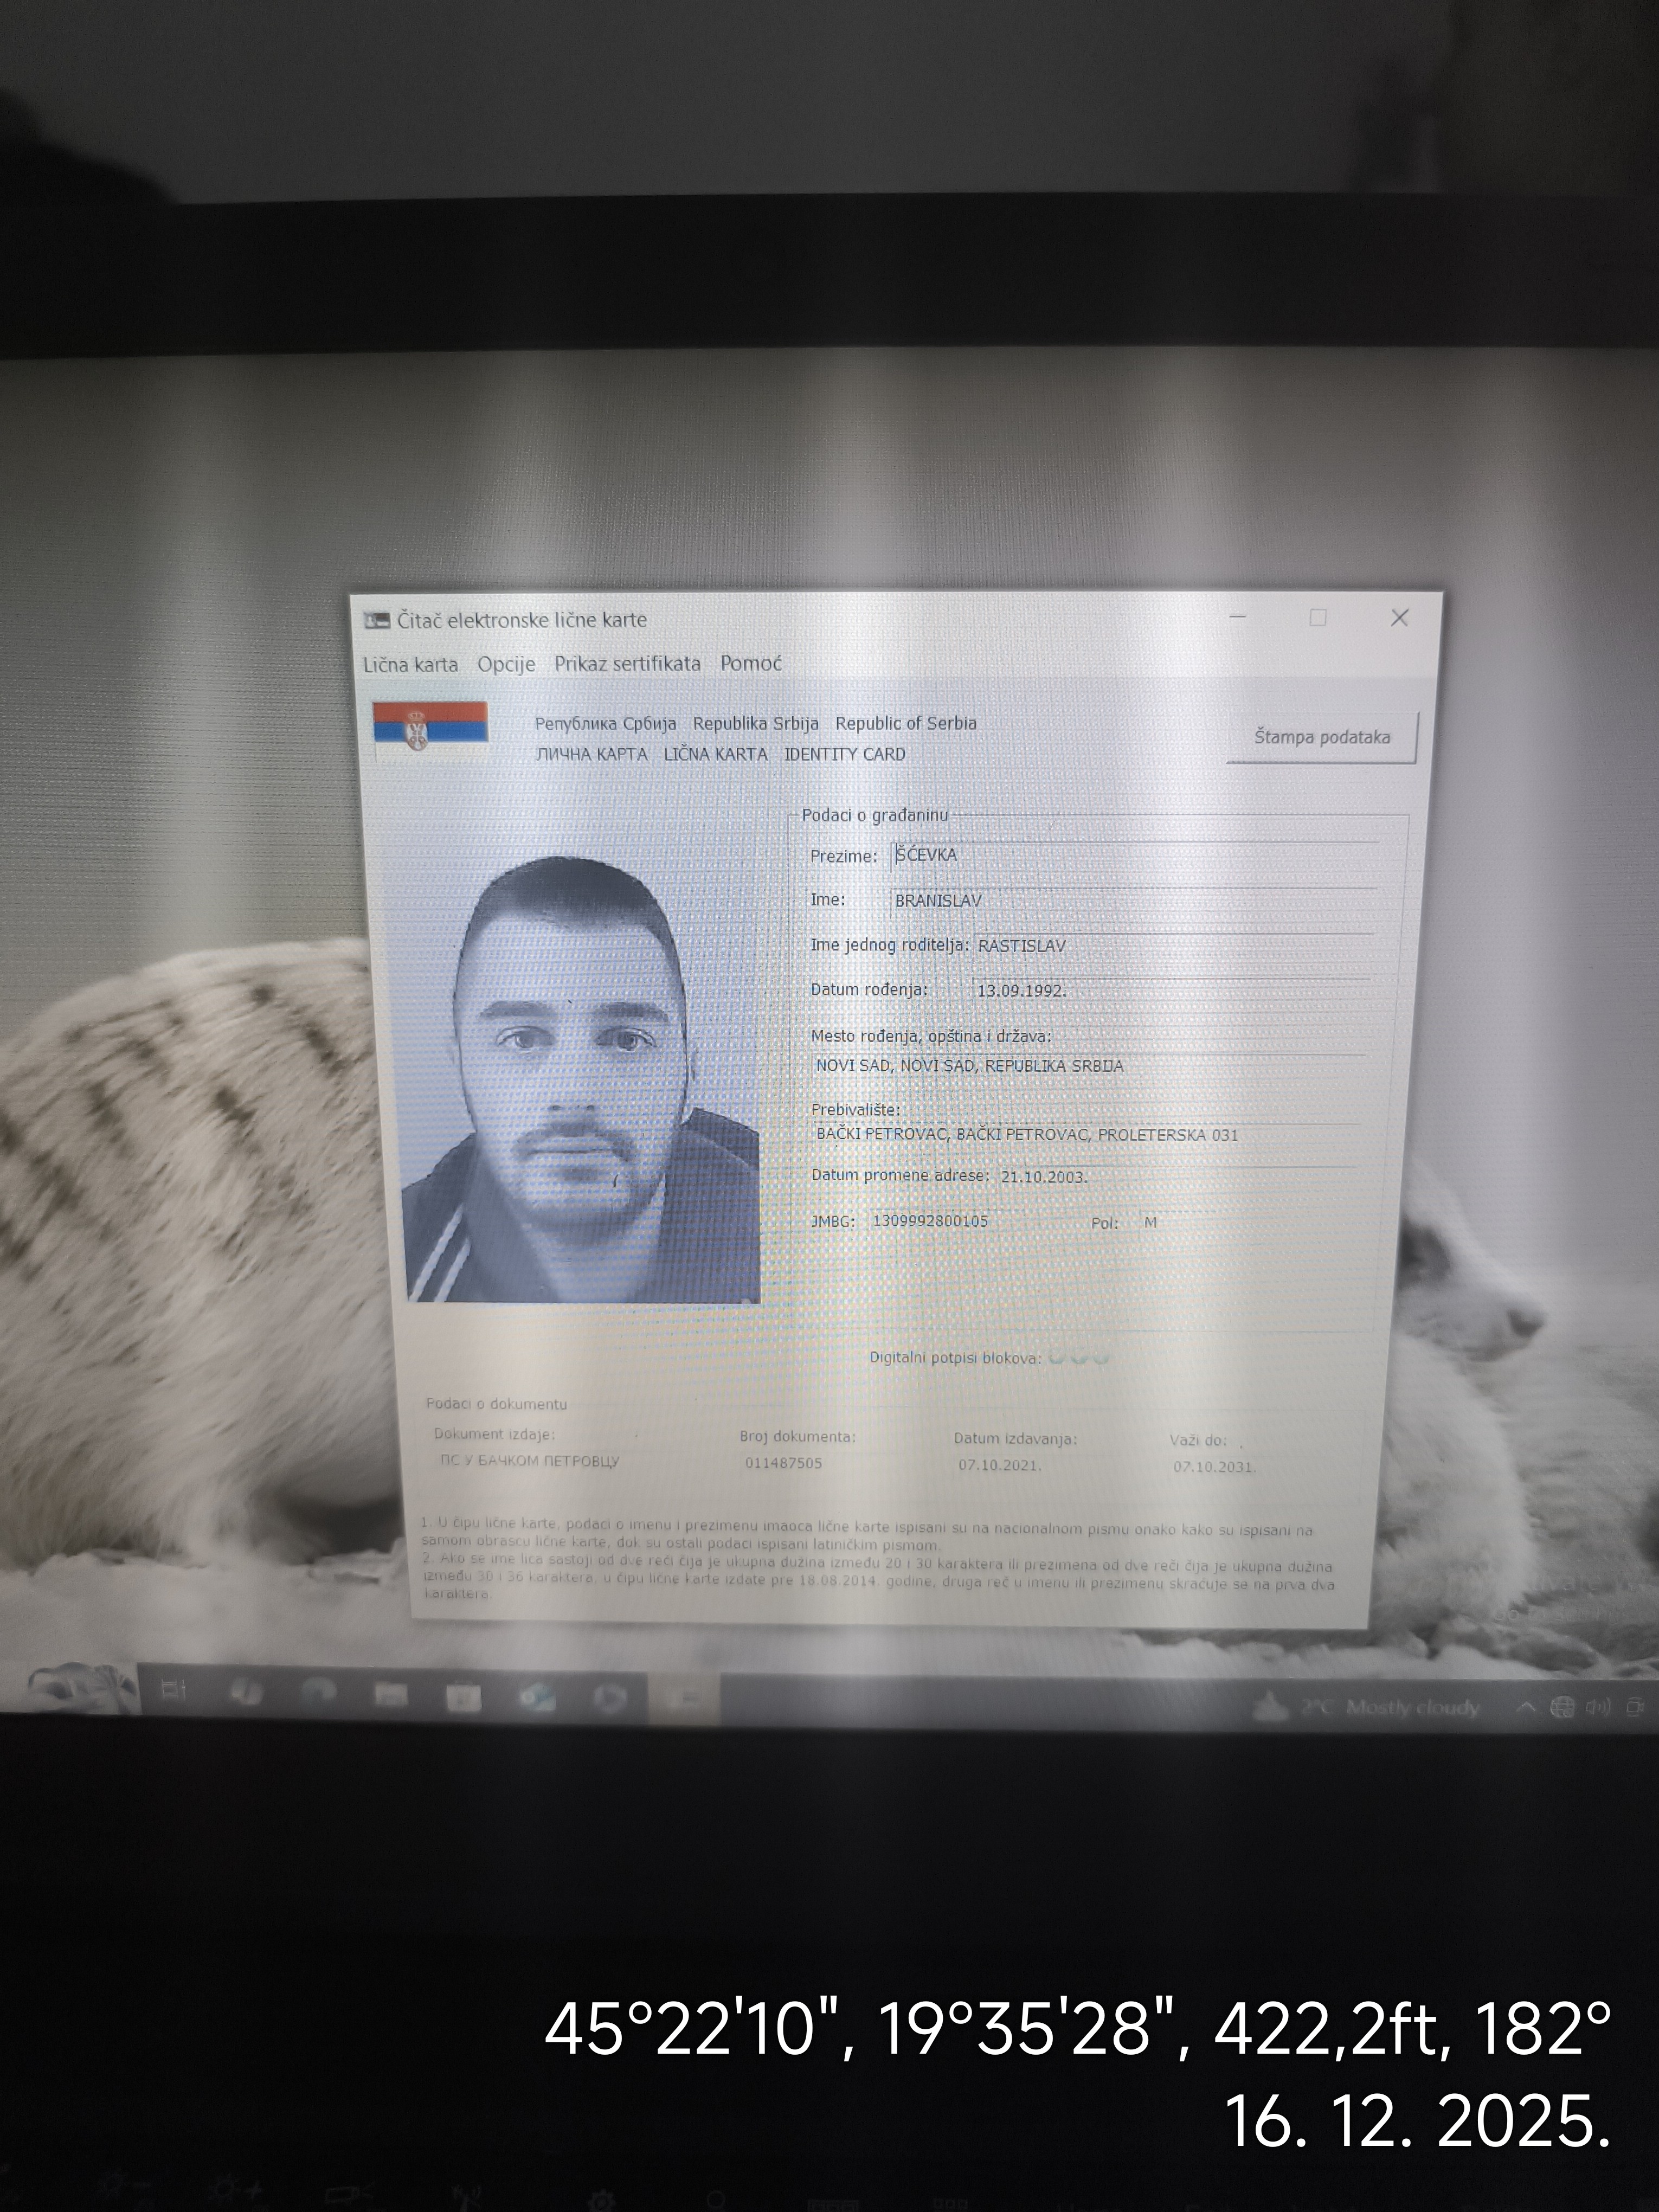The height and width of the screenshot is (2212, 1659).
Task: Expand the hidden tray icons chevron
Action: 1527,1707
